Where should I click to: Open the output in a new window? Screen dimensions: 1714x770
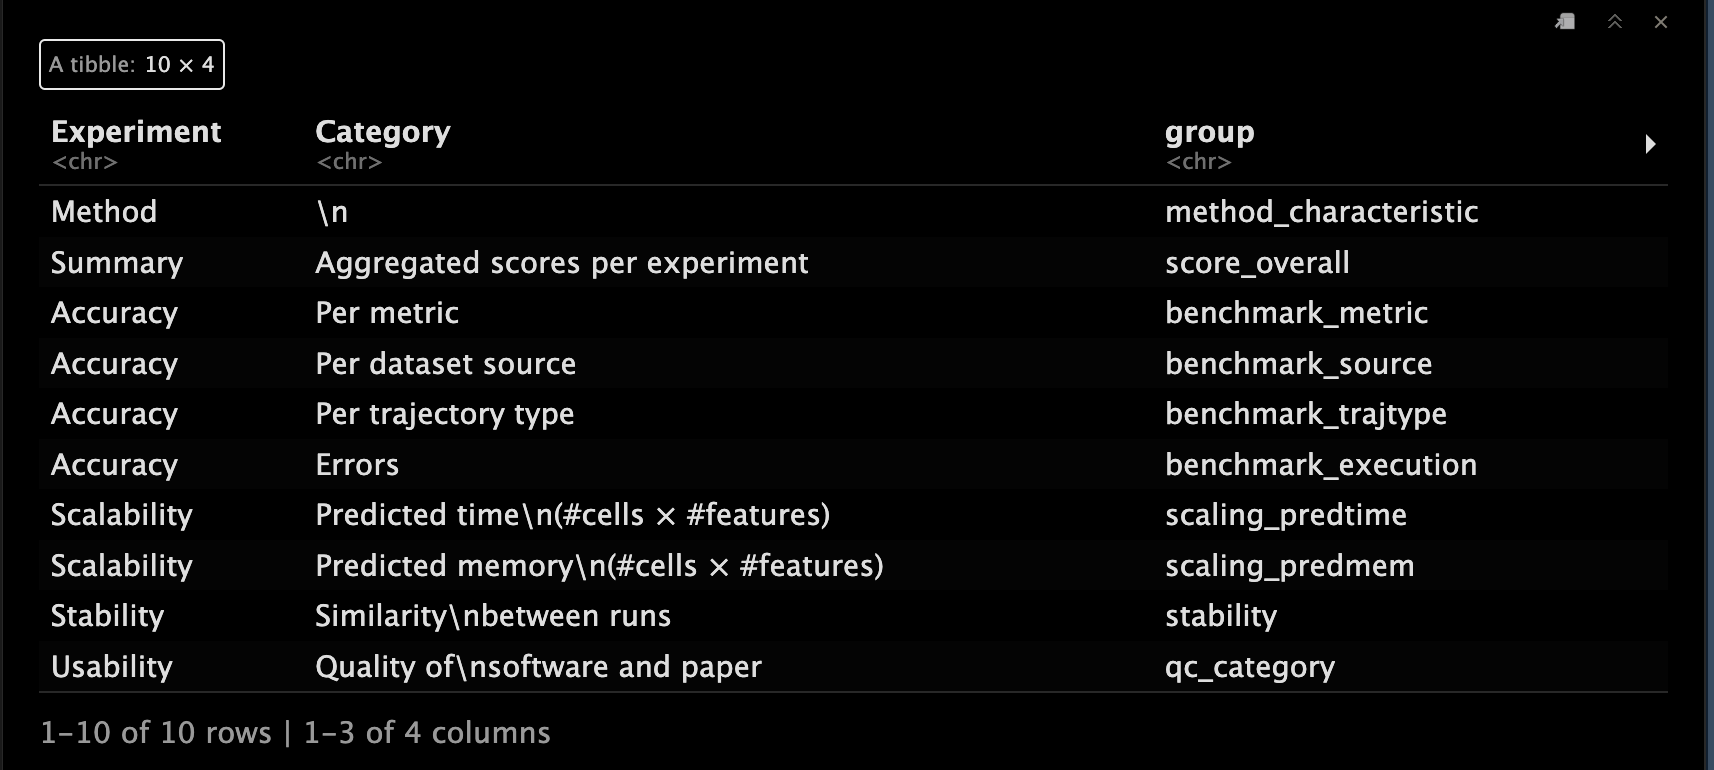point(1566,22)
